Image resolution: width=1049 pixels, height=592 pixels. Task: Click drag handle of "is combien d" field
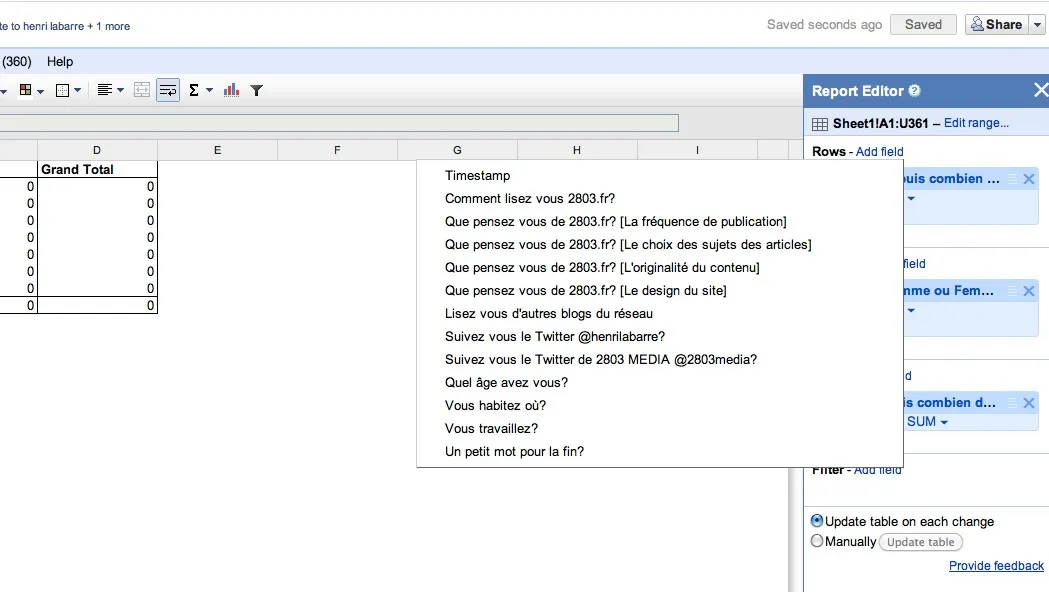1013,403
